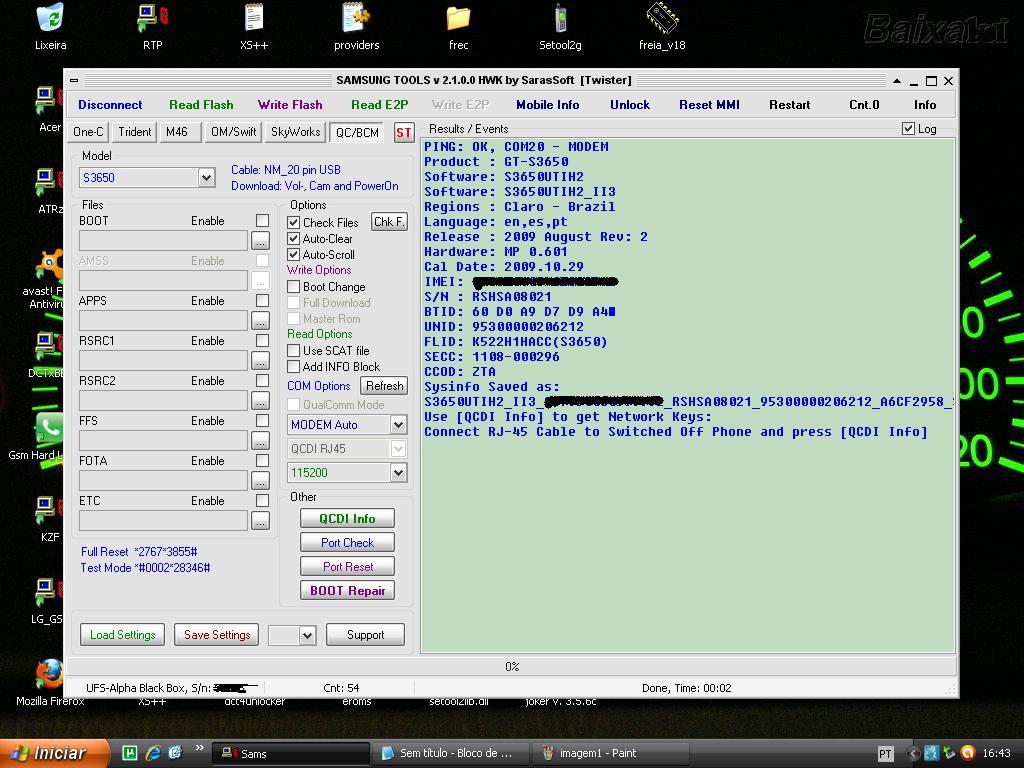Browse for ETC file with the ... button

pos(260,520)
